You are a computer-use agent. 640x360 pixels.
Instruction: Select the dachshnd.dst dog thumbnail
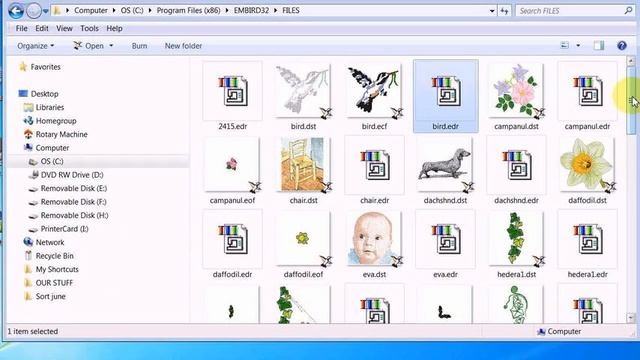445,165
